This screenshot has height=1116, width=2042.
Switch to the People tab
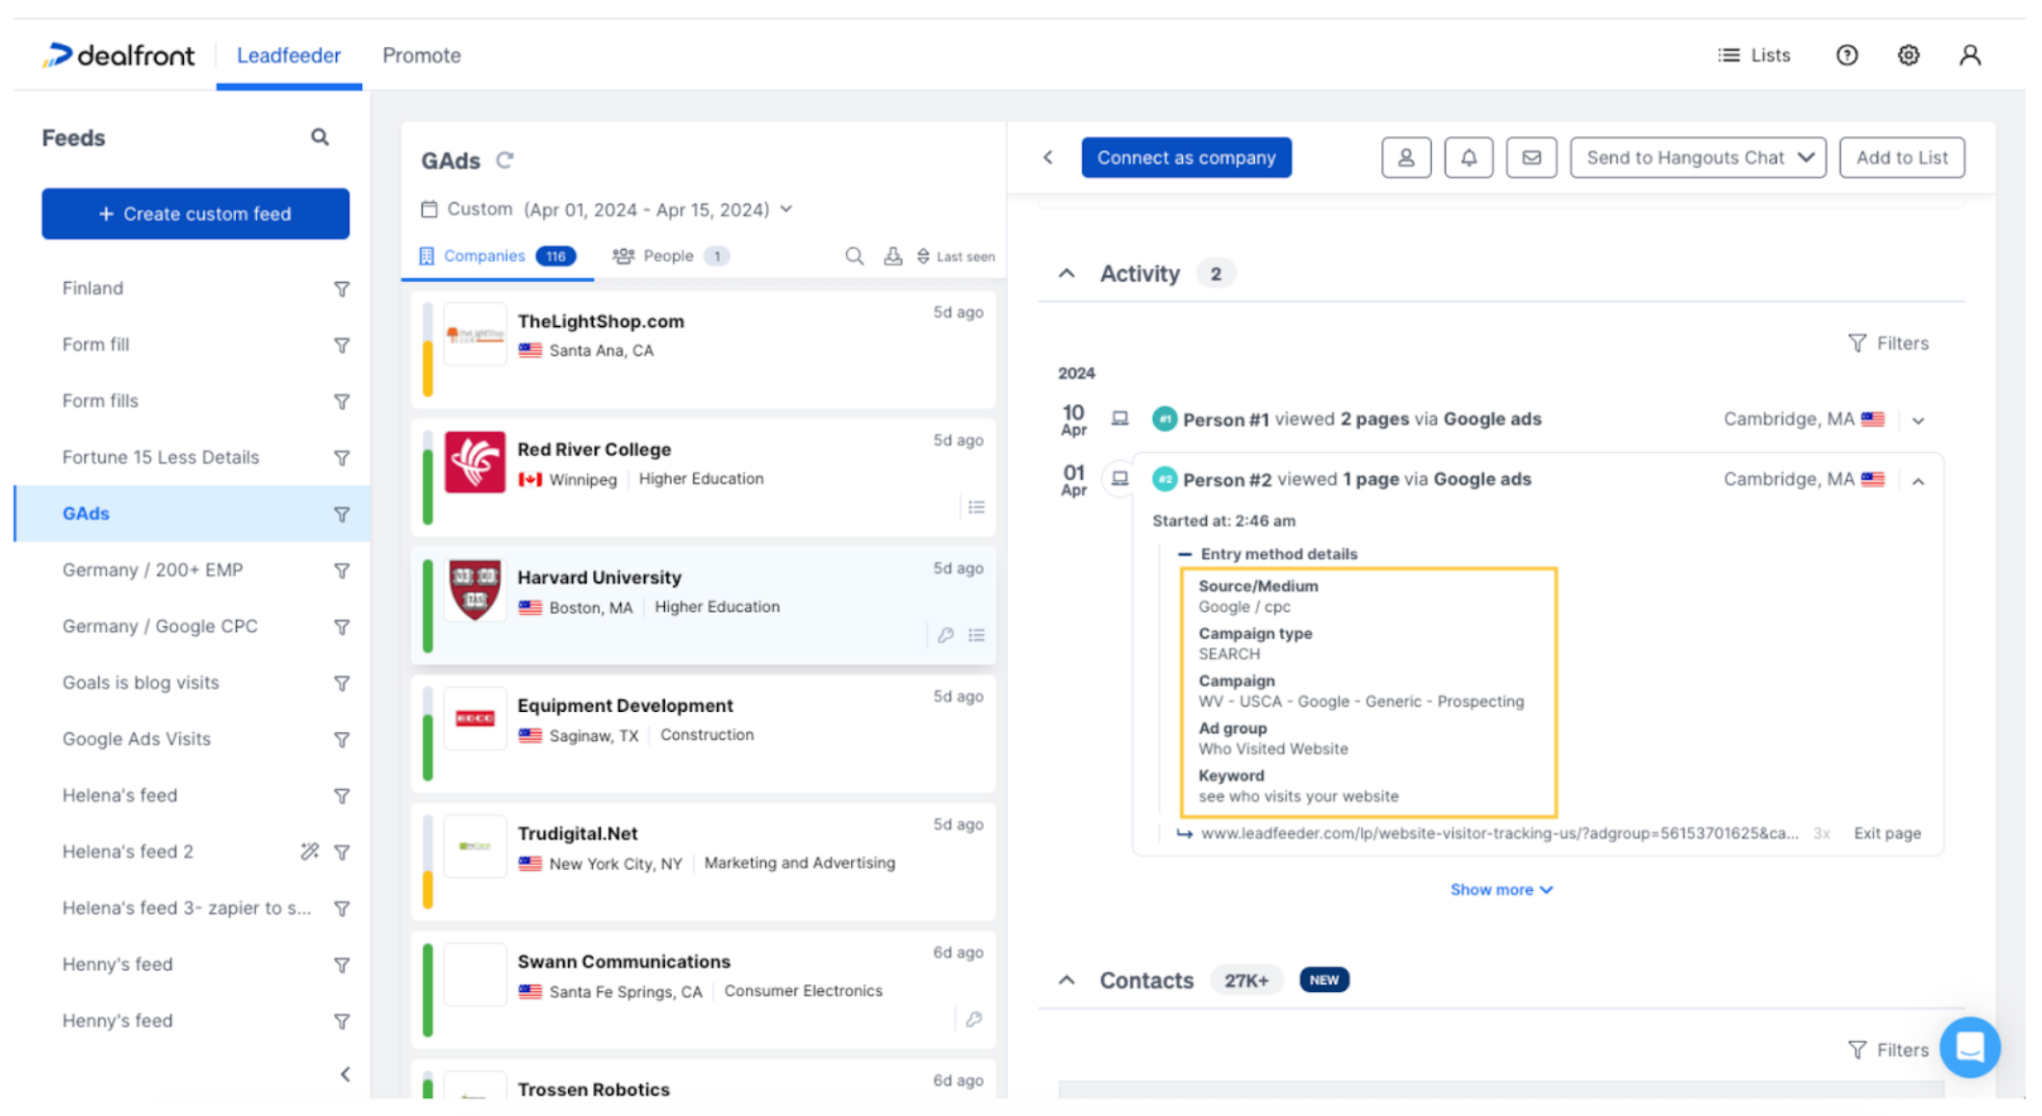click(x=670, y=256)
